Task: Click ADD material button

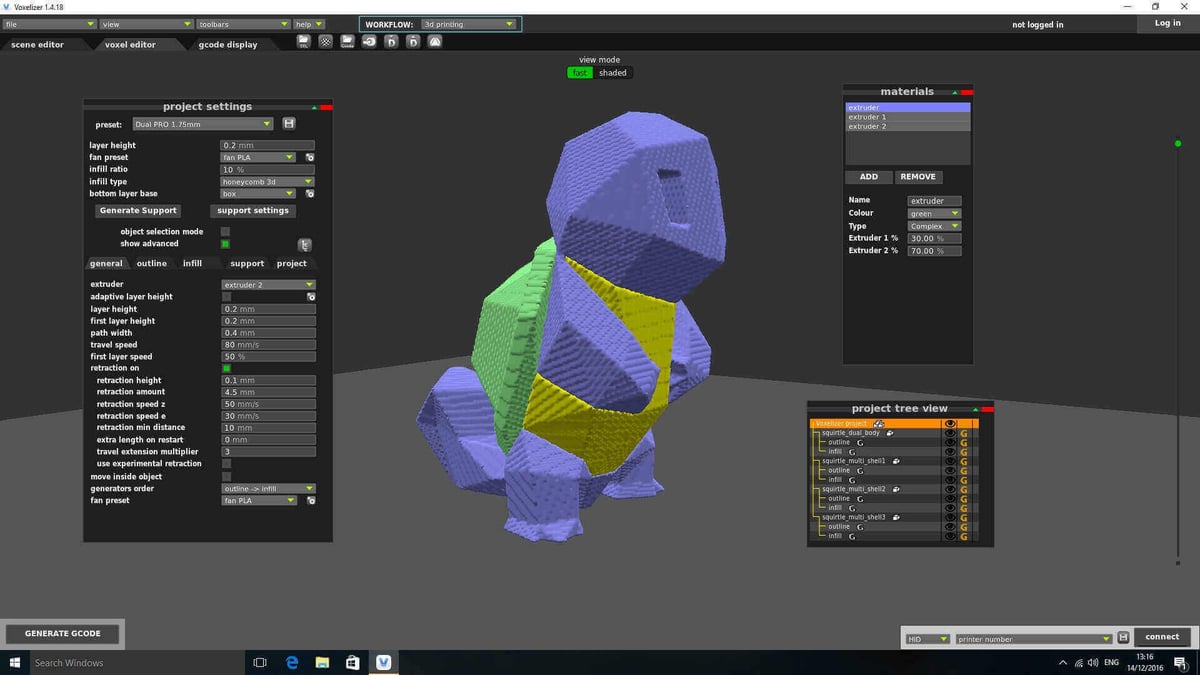Action: (869, 177)
